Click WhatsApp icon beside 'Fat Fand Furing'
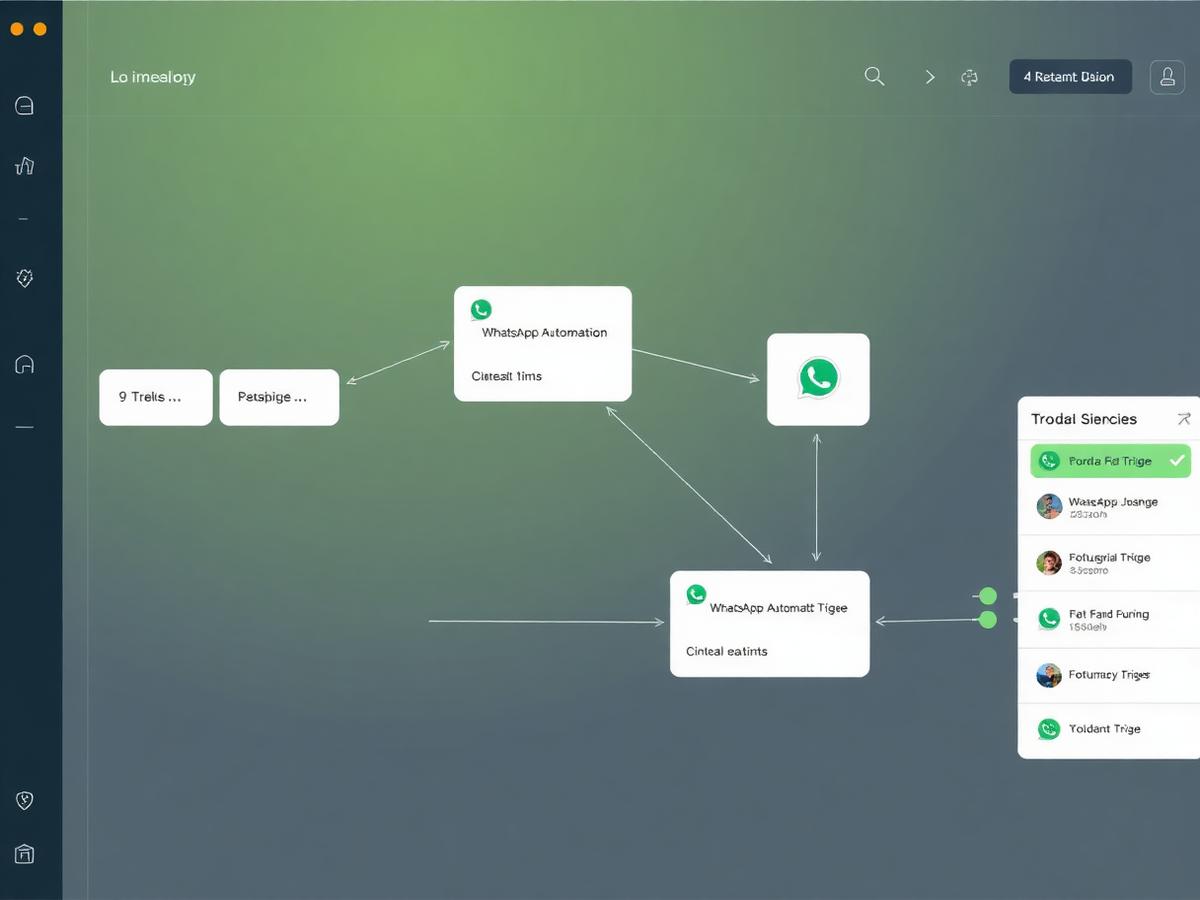The width and height of the screenshot is (1200, 900). point(1049,619)
